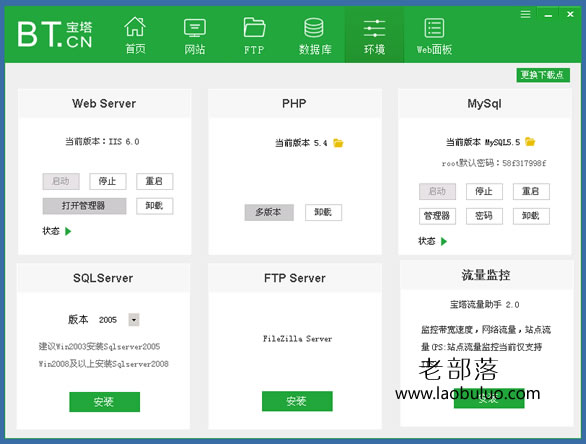Viewport: 586px width, 444px height.
Task: Click 打开管理器 in Web Server
Action: click(84, 206)
